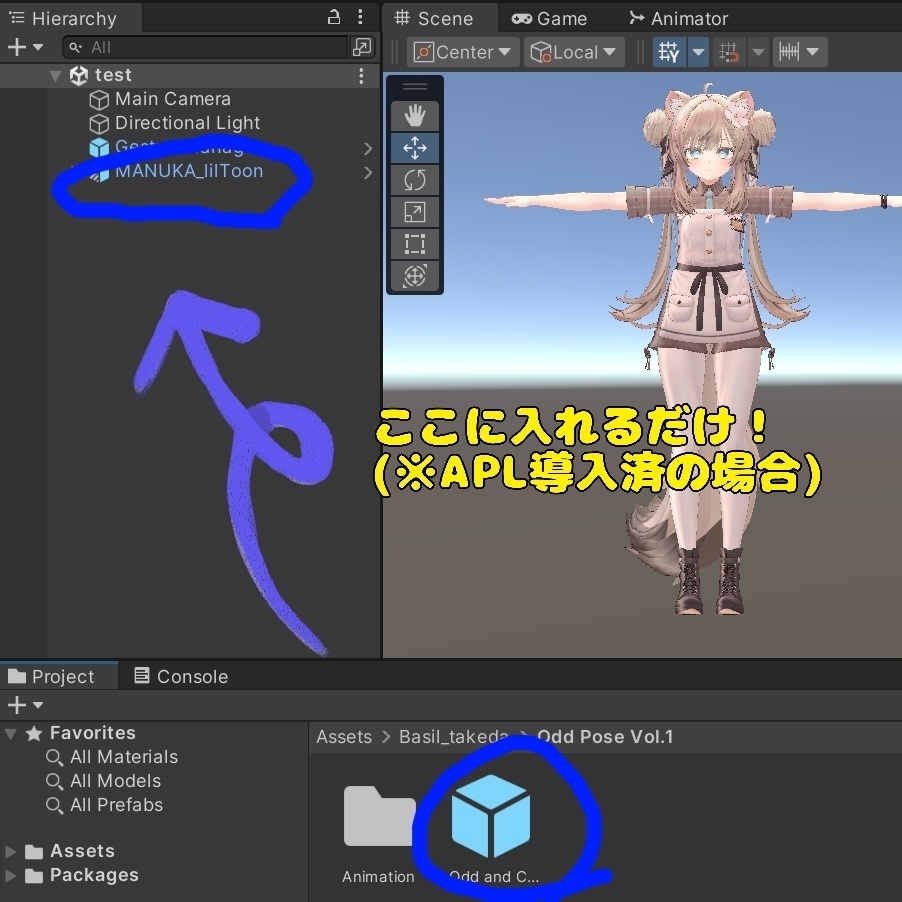Pick the Rect tool
This screenshot has width=902, height=902.
(x=414, y=243)
